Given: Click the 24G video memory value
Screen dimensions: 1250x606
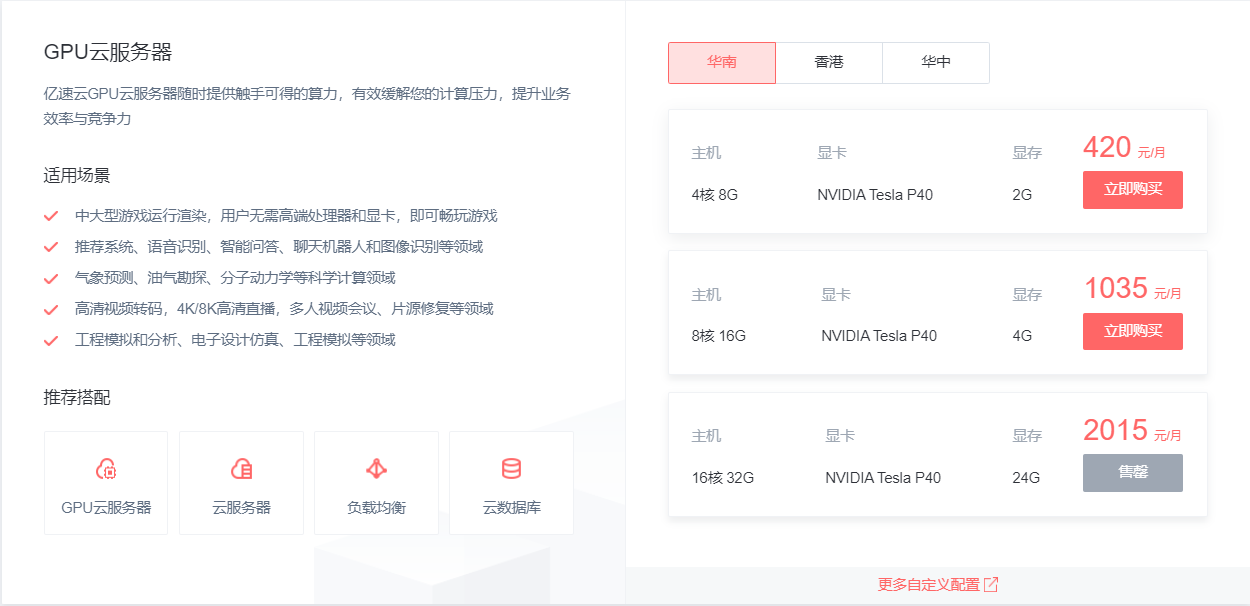Looking at the screenshot, I should pyautogui.click(x=1026, y=477).
